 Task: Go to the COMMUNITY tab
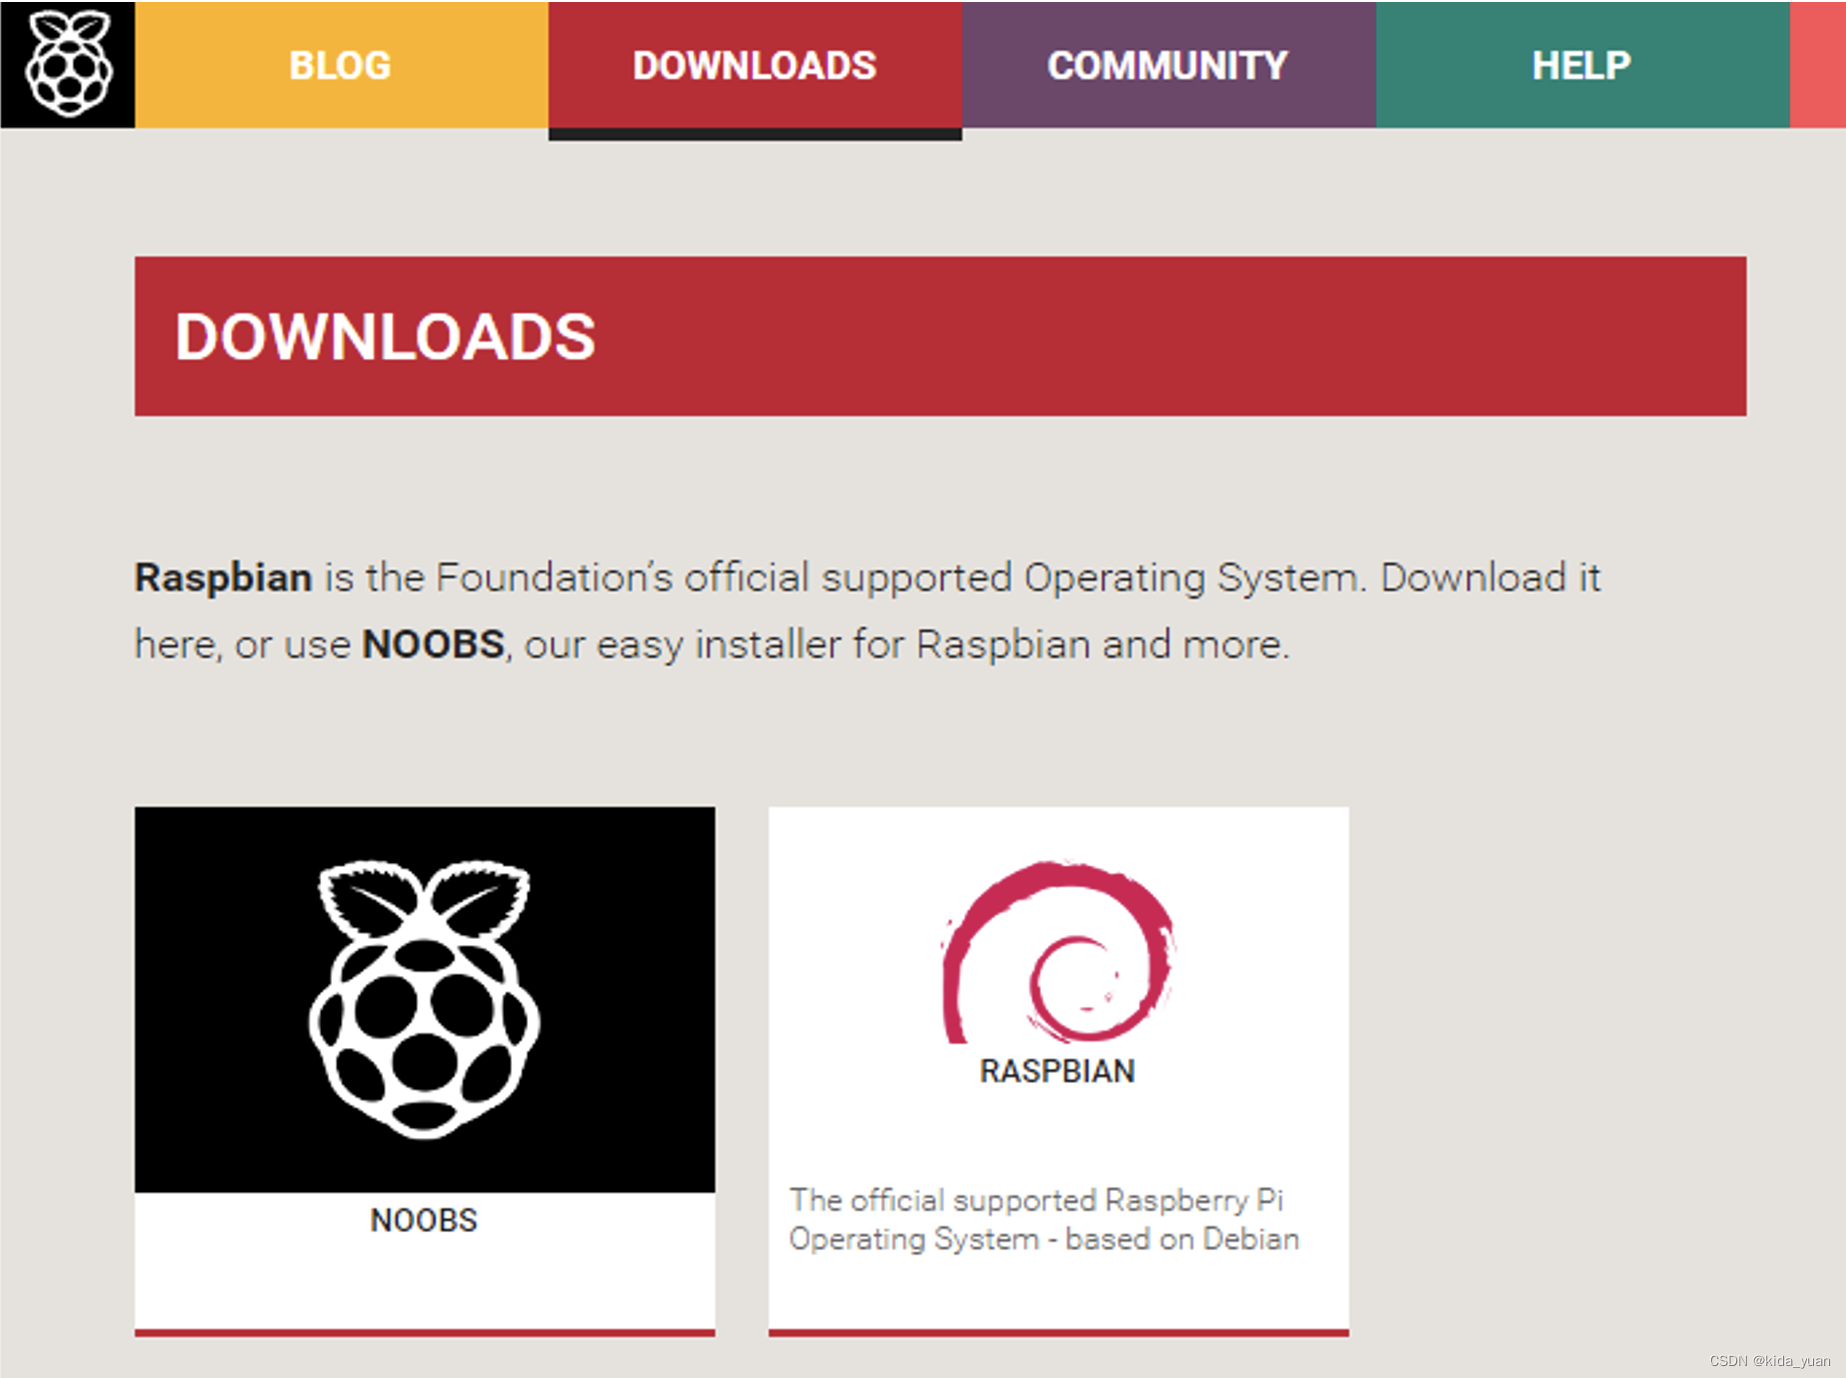coord(1169,65)
